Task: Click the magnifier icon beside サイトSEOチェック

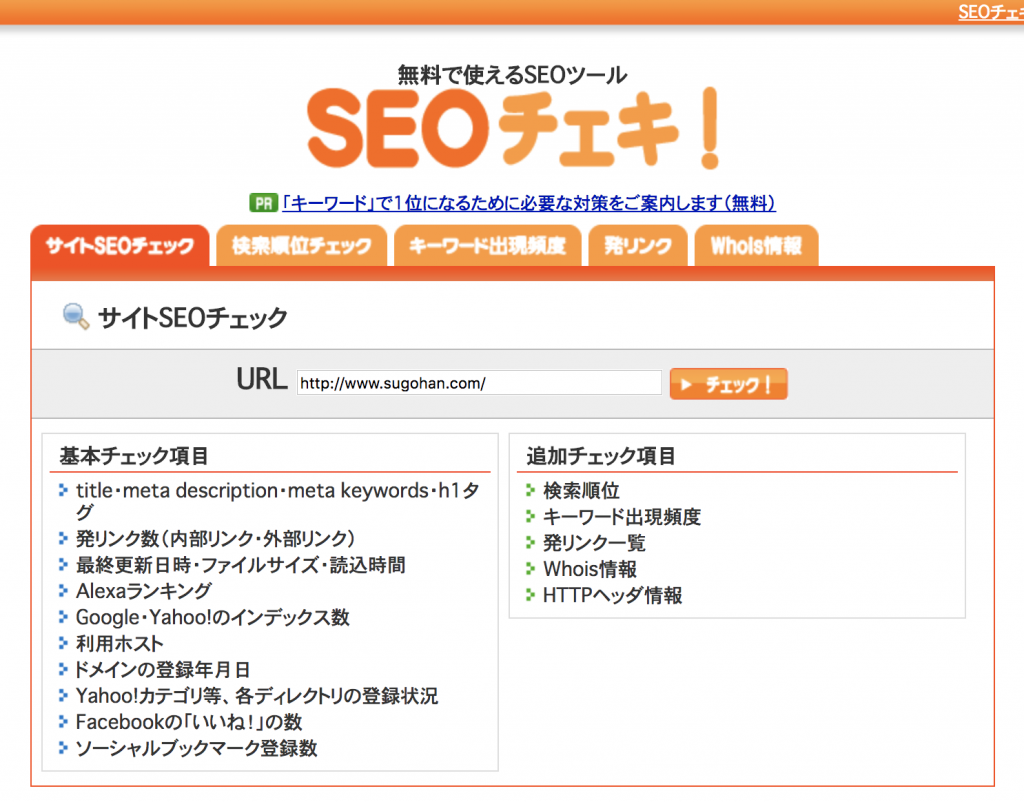Action: (x=75, y=316)
